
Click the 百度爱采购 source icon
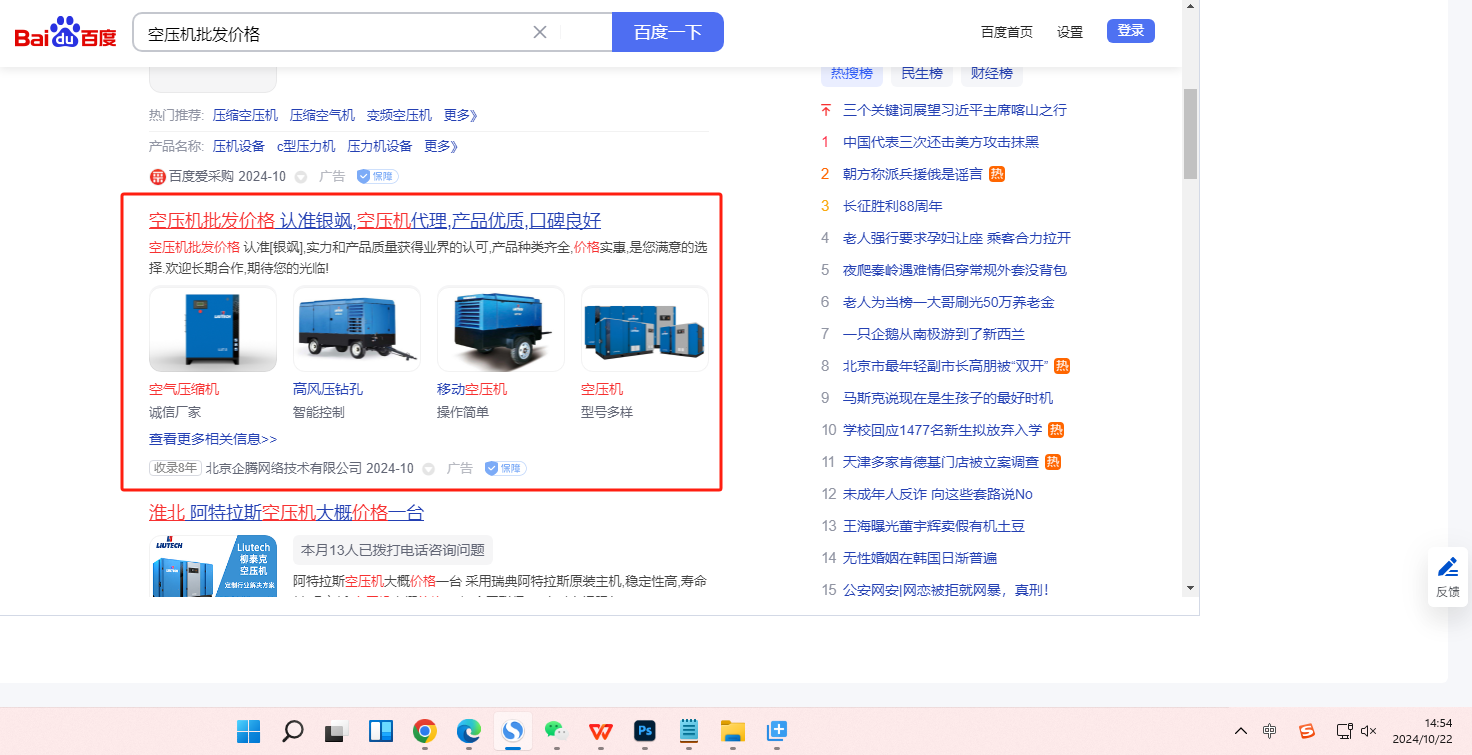[x=157, y=176]
